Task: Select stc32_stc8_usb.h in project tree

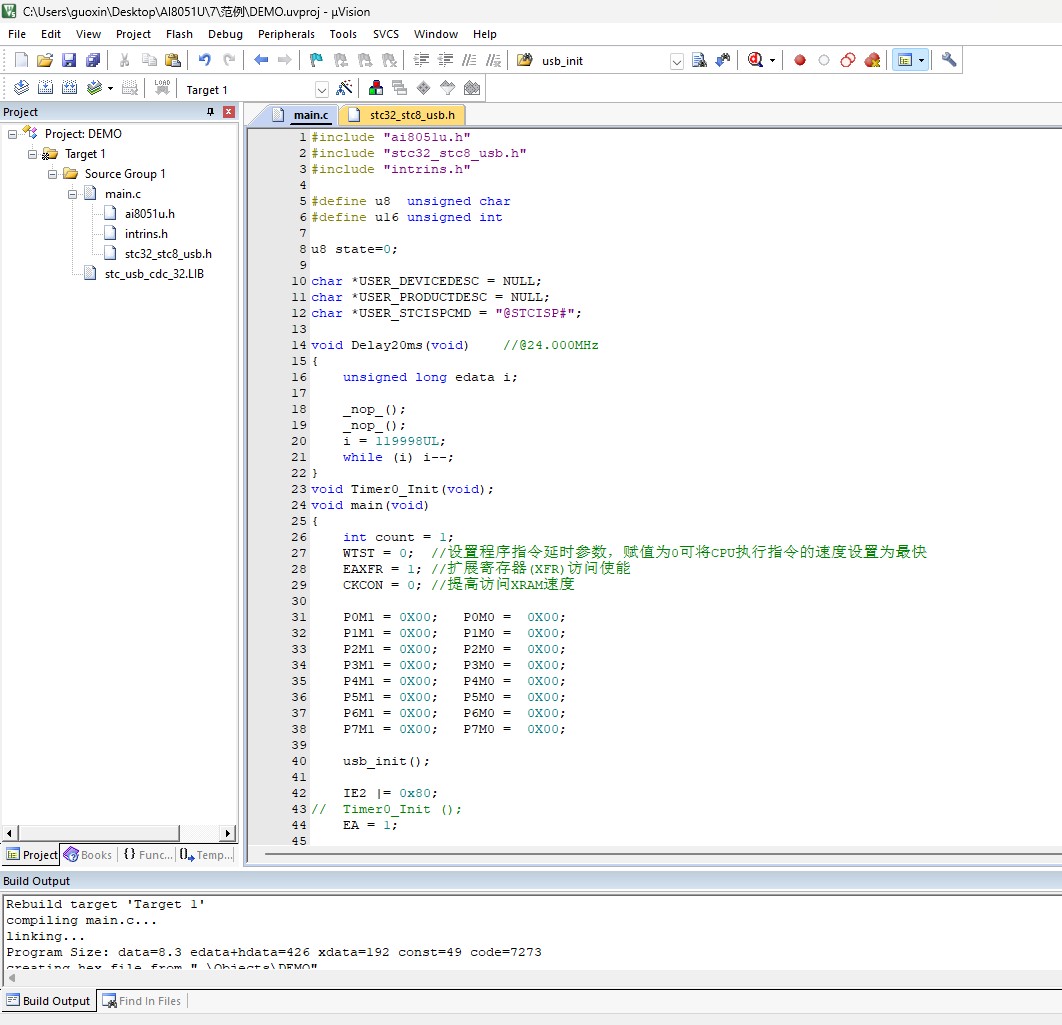Action: (x=168, y=254)
